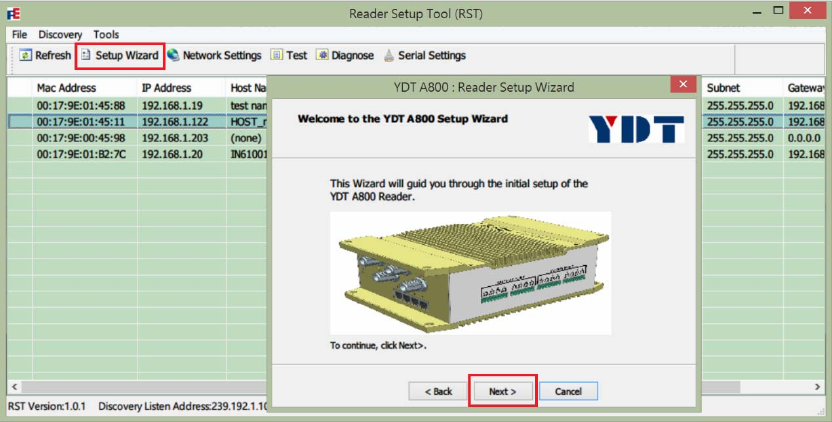Click the IP address 192.168.1.20

[172, 154]
